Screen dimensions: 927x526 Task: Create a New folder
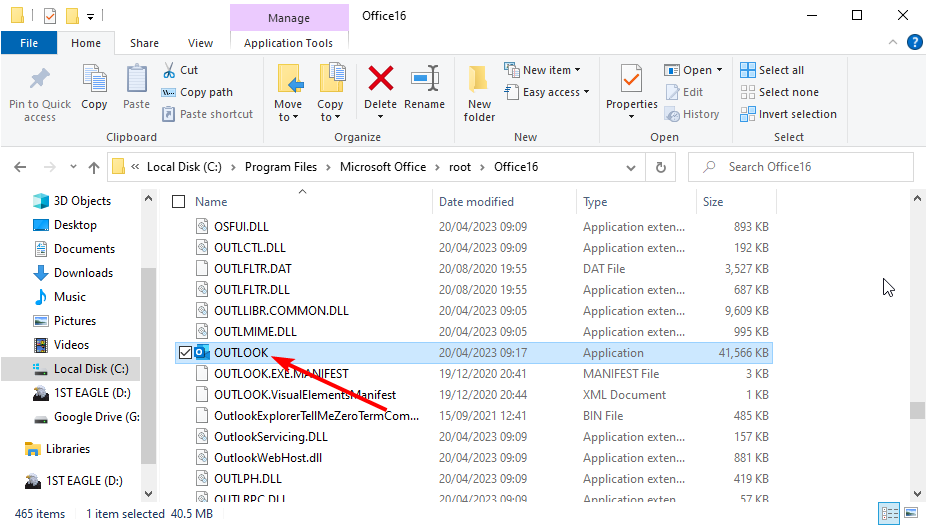(x=479, y=93)
